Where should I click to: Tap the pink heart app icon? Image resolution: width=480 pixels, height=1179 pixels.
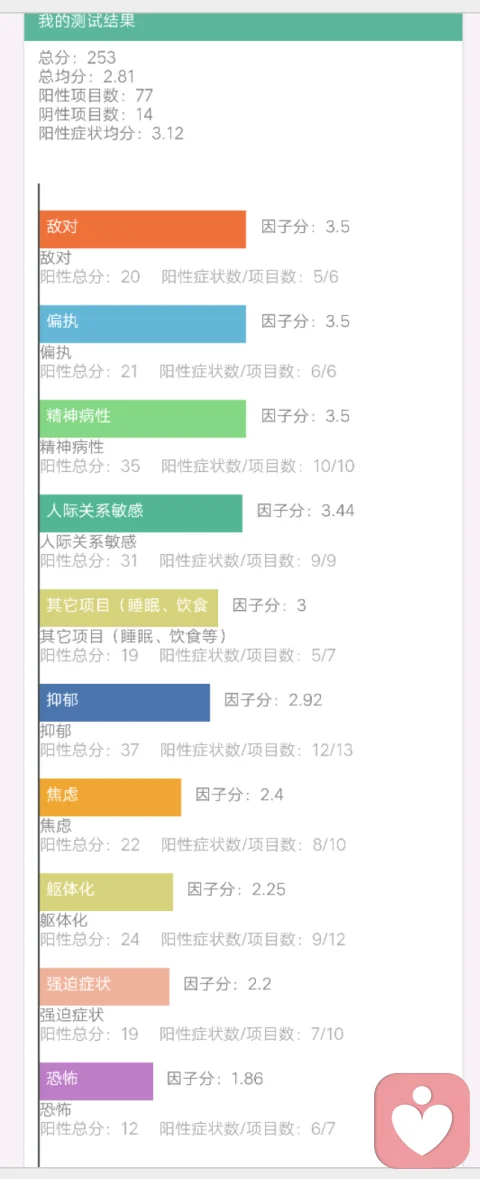coord(422,1120)
